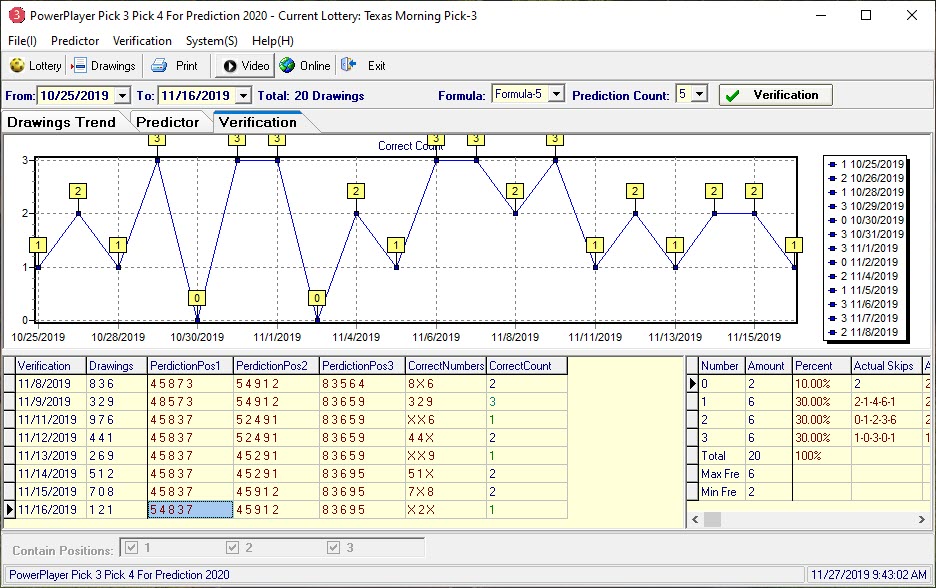Click the 2 marker at 11/4/2019
The image size is (936, 588).
point(356,191)
